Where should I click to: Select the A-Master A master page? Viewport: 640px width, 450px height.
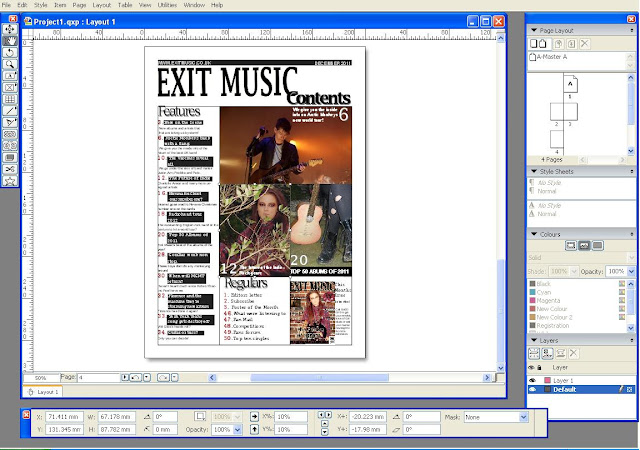coord(548,57)
